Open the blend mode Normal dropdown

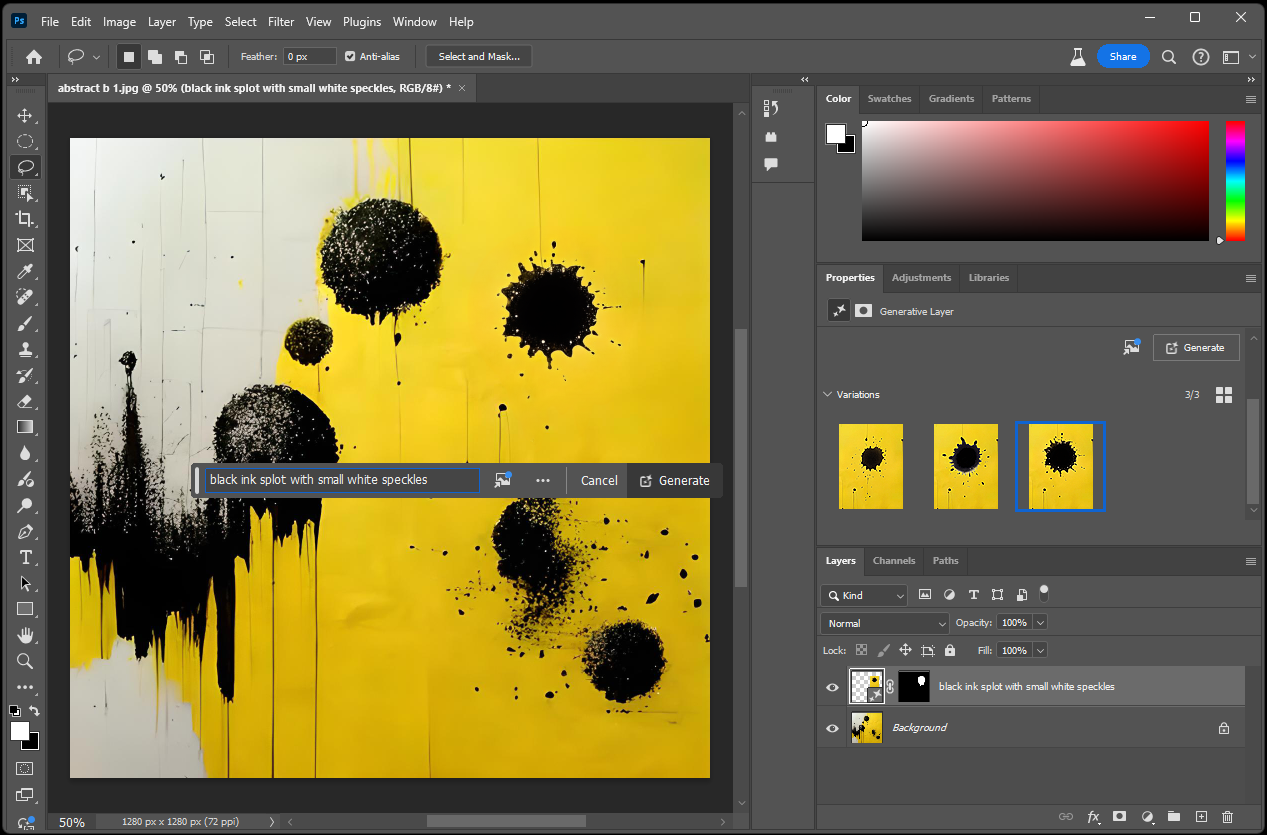(884, 623)
